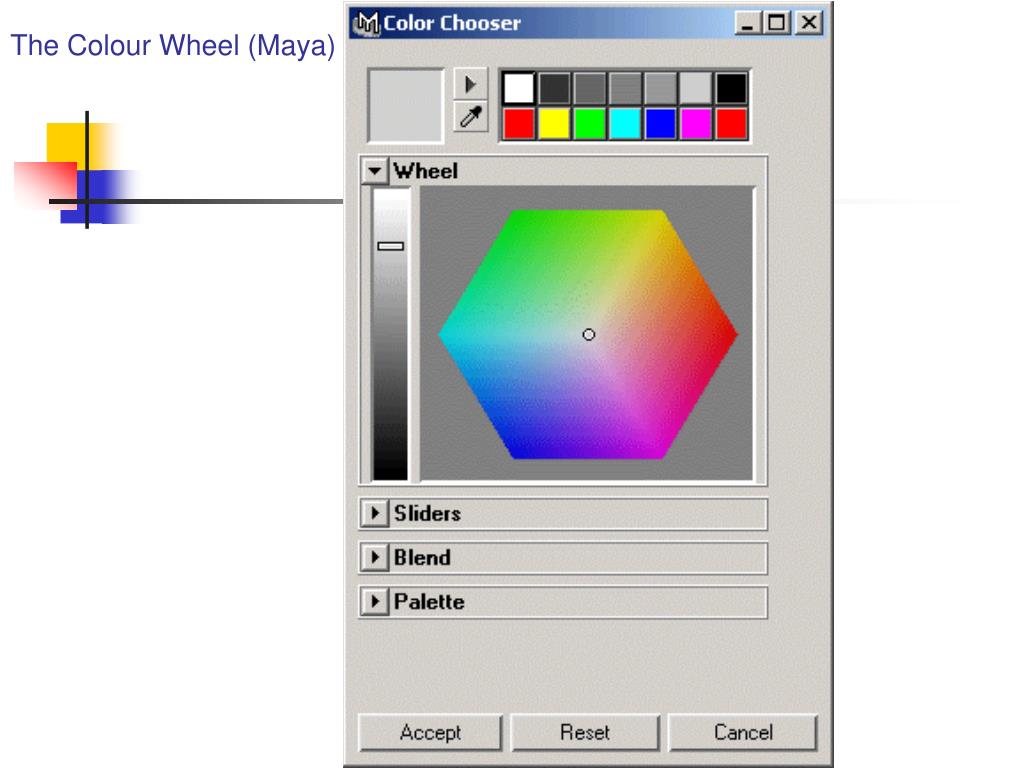This screenshot has height=768, width=1024.
Task: Click the Sliders section label
Action: (x=427, y=513)
